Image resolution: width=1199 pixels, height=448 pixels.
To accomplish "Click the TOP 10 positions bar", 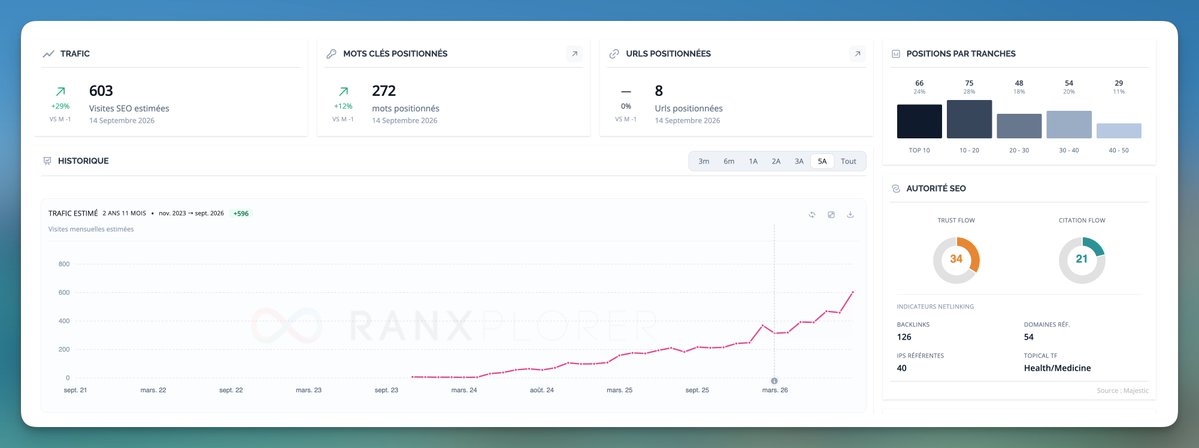I will (x=919, y=122).
